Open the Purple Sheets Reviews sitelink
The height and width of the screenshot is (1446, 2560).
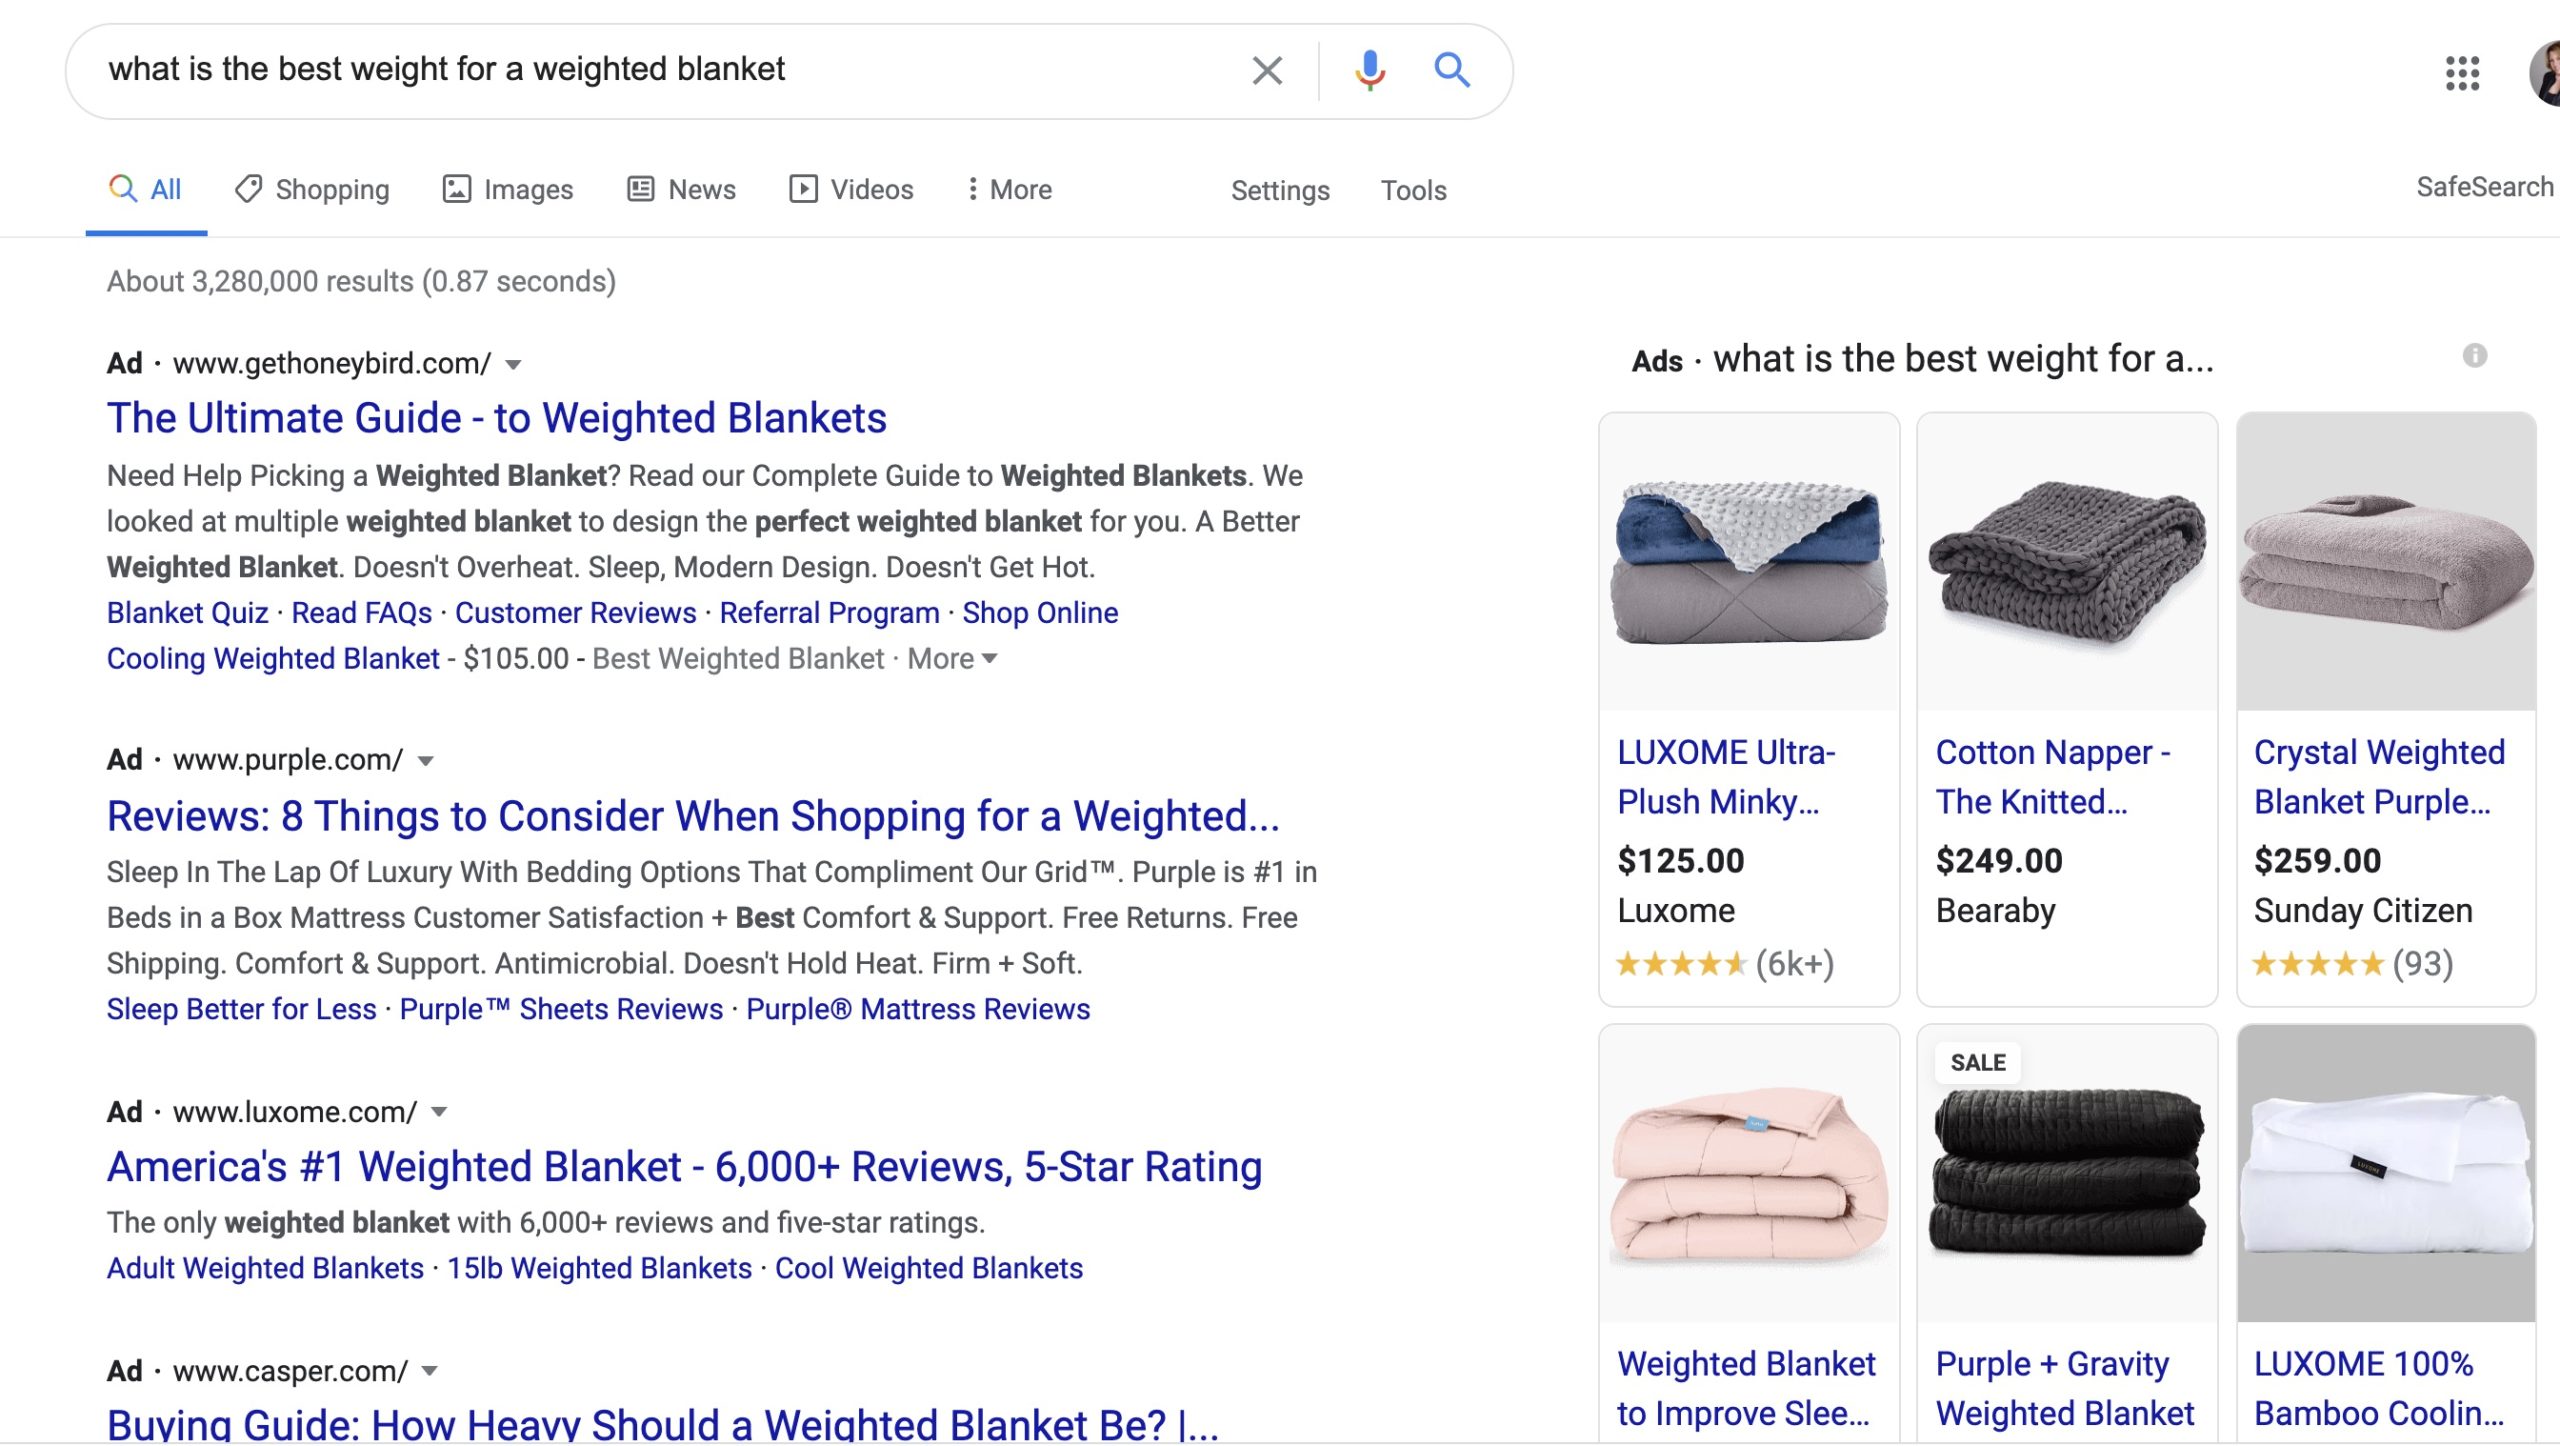pyautogui.click(x=561, y=1009)
